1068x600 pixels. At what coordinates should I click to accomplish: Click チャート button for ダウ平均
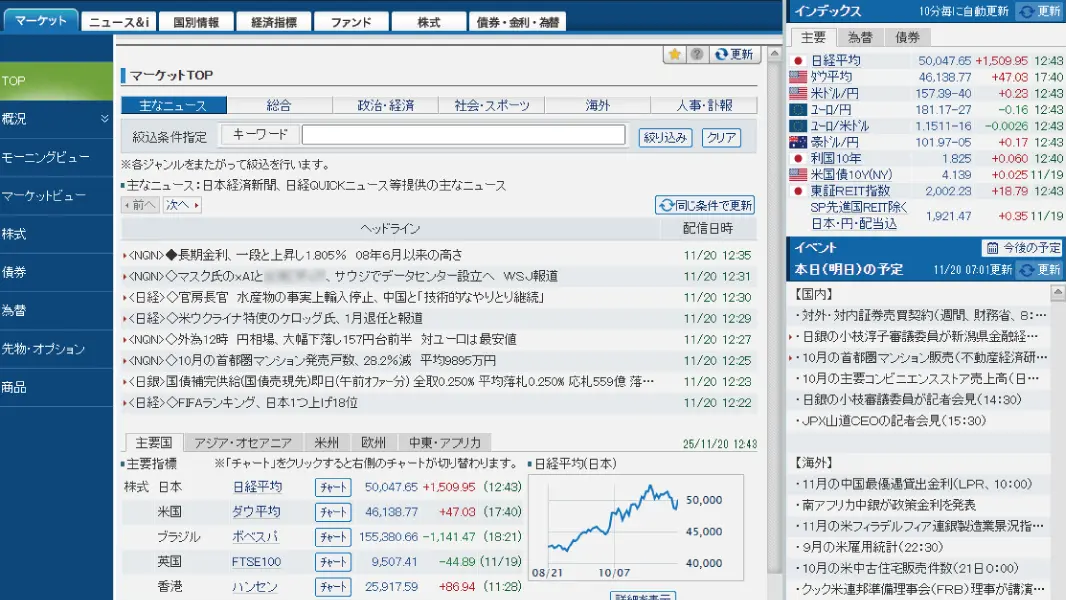tap(333, 512)
